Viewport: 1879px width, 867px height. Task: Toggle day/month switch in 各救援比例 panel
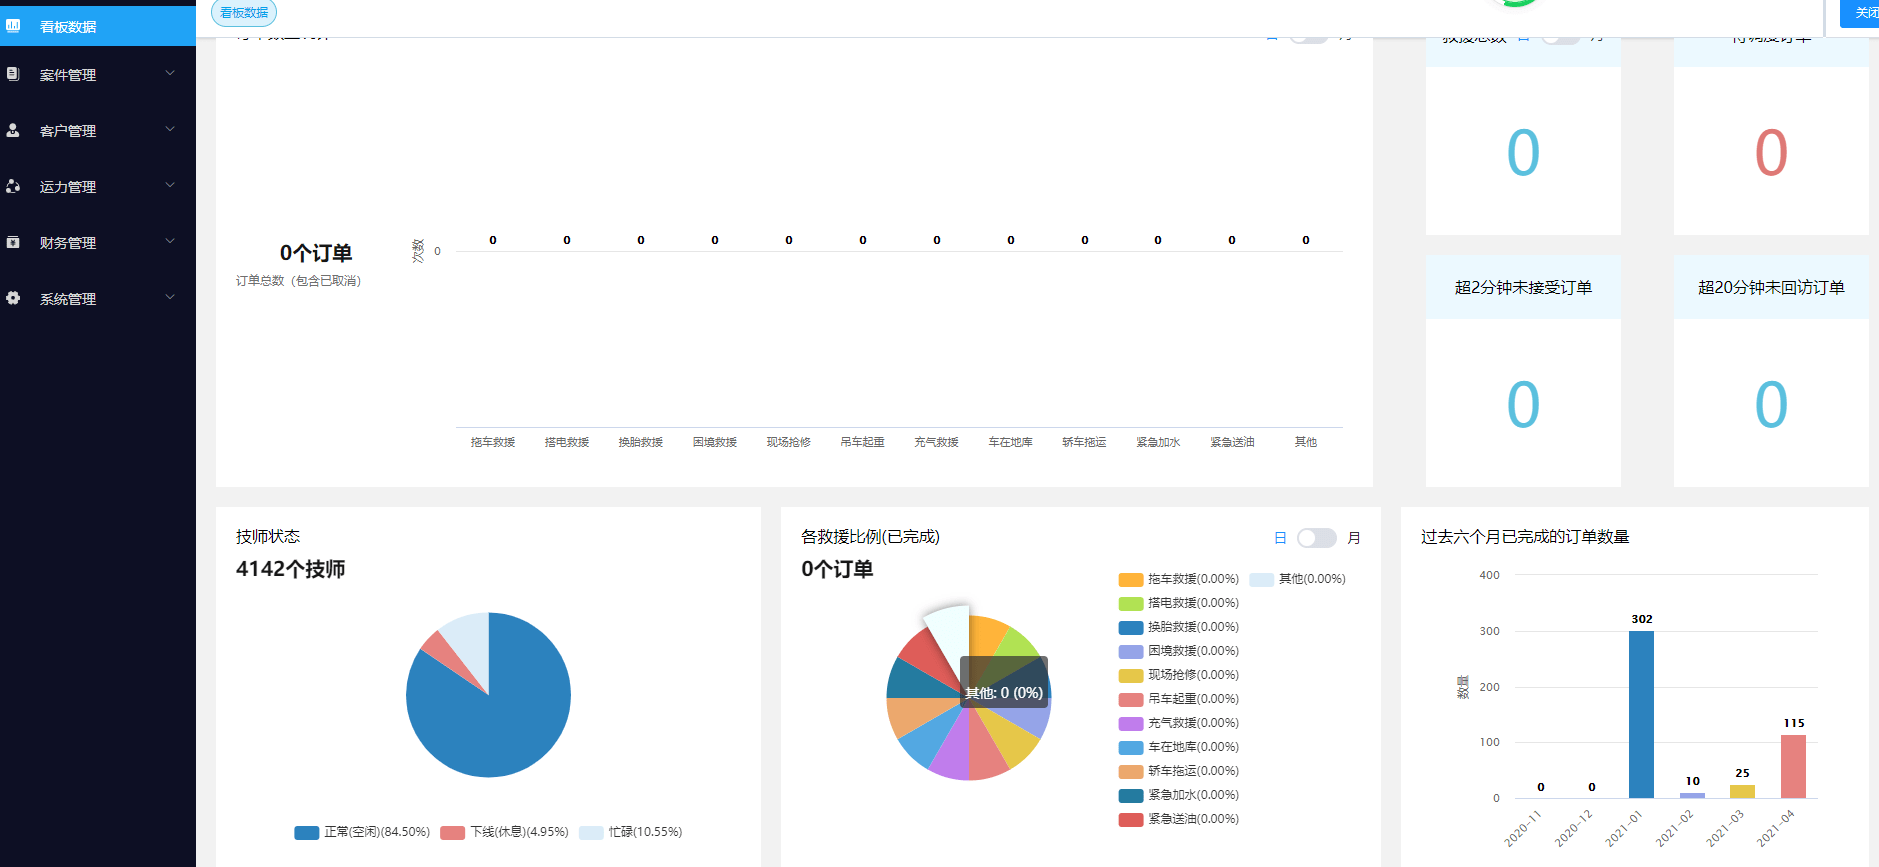point(1316,538)
